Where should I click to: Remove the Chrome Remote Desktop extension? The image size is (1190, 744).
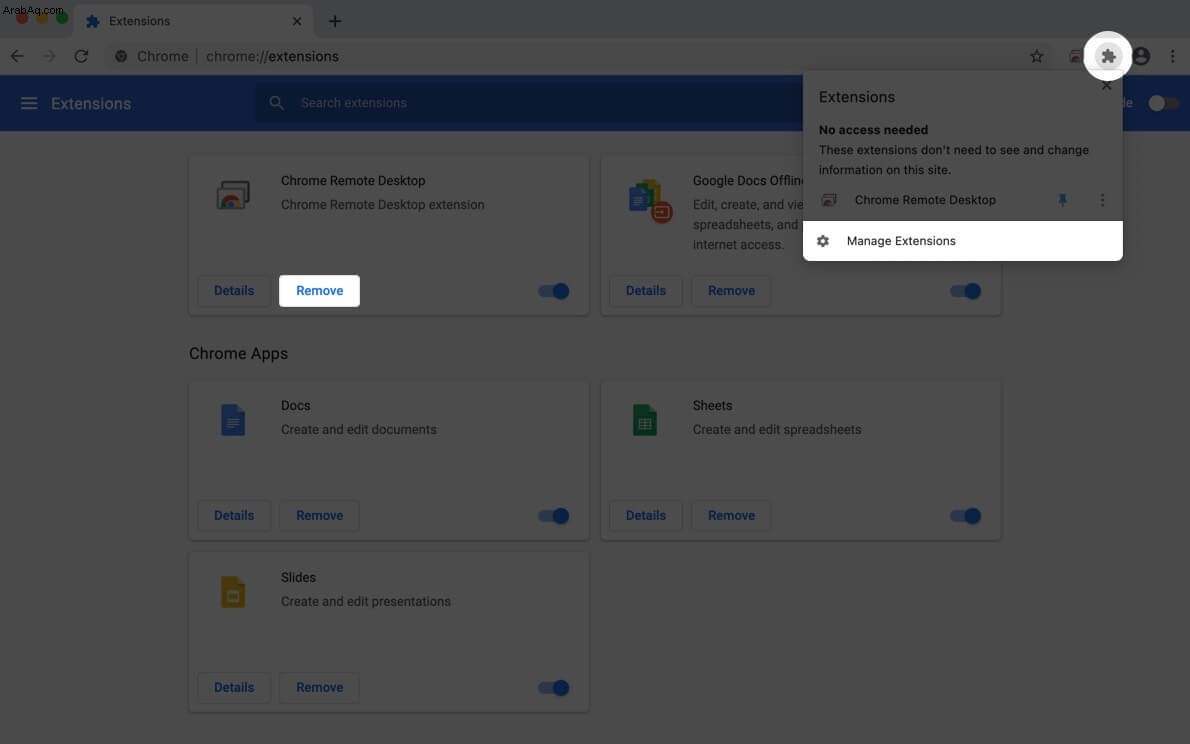[320, 291]
